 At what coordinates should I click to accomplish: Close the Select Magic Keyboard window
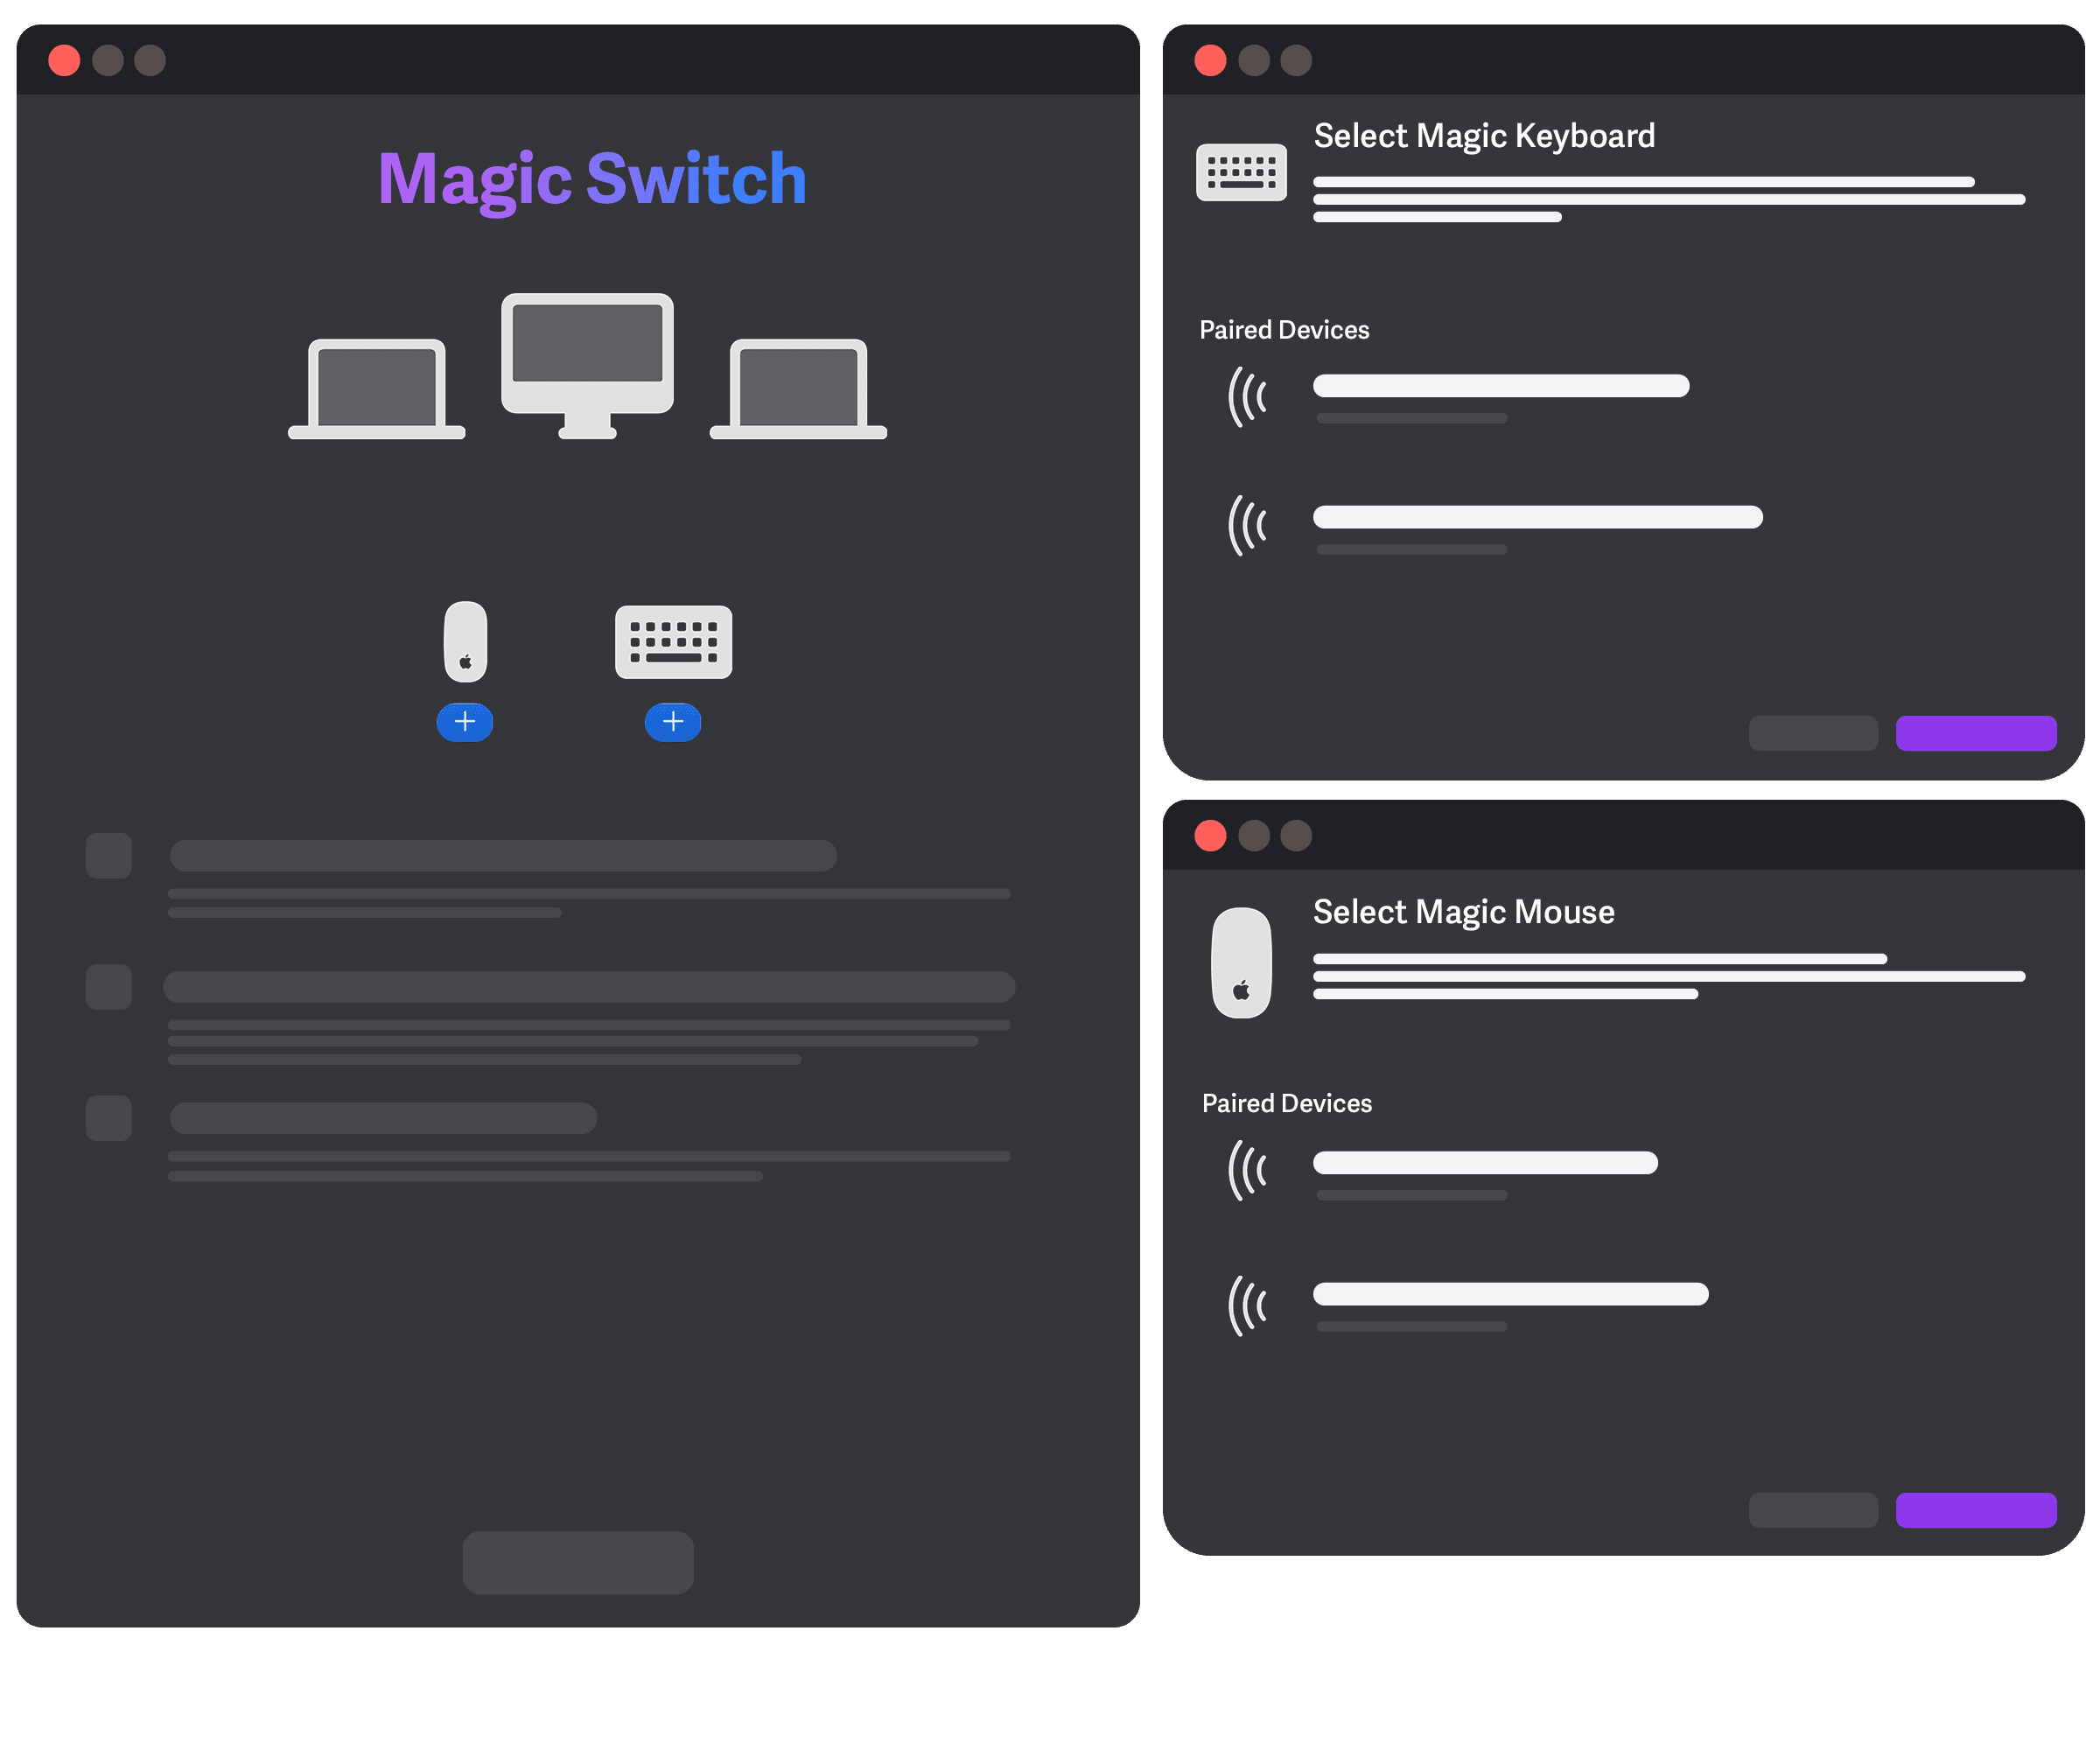tap(1210, 60)
